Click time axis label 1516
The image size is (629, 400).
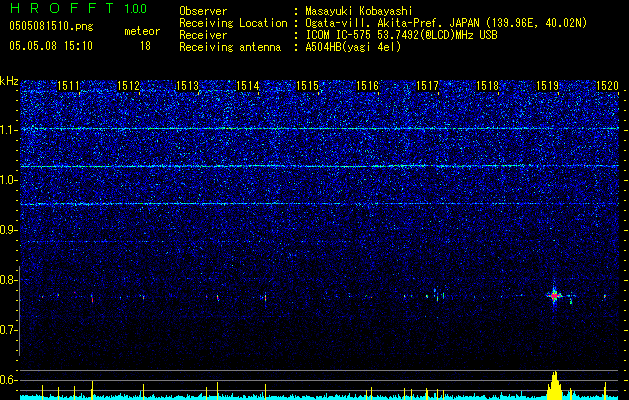click(x=368, y=86)
